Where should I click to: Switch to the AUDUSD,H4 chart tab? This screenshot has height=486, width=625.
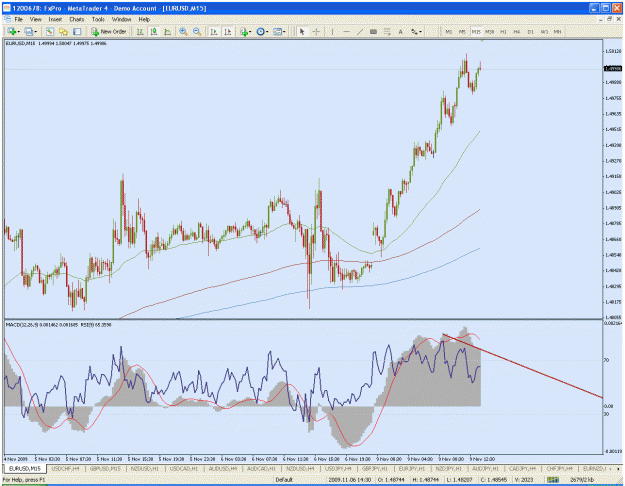pyautogui.click(x=222, y=468)
